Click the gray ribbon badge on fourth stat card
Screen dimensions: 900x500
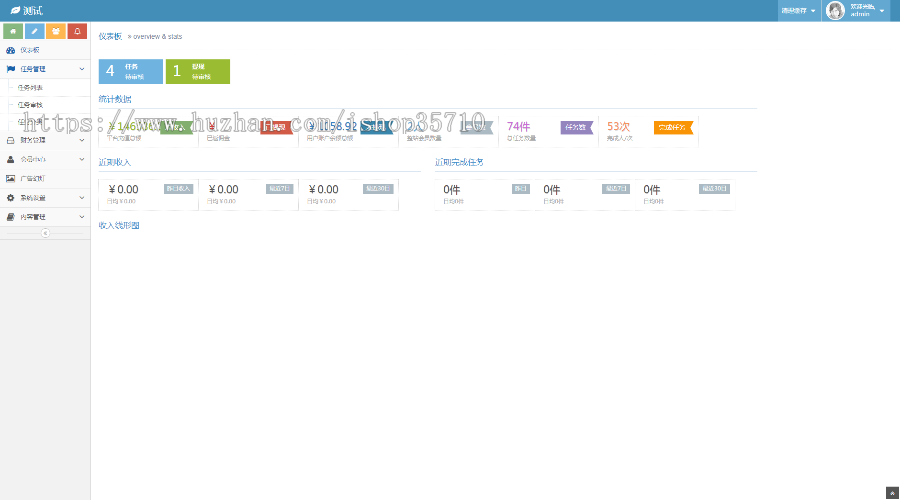tap(476, 127)
